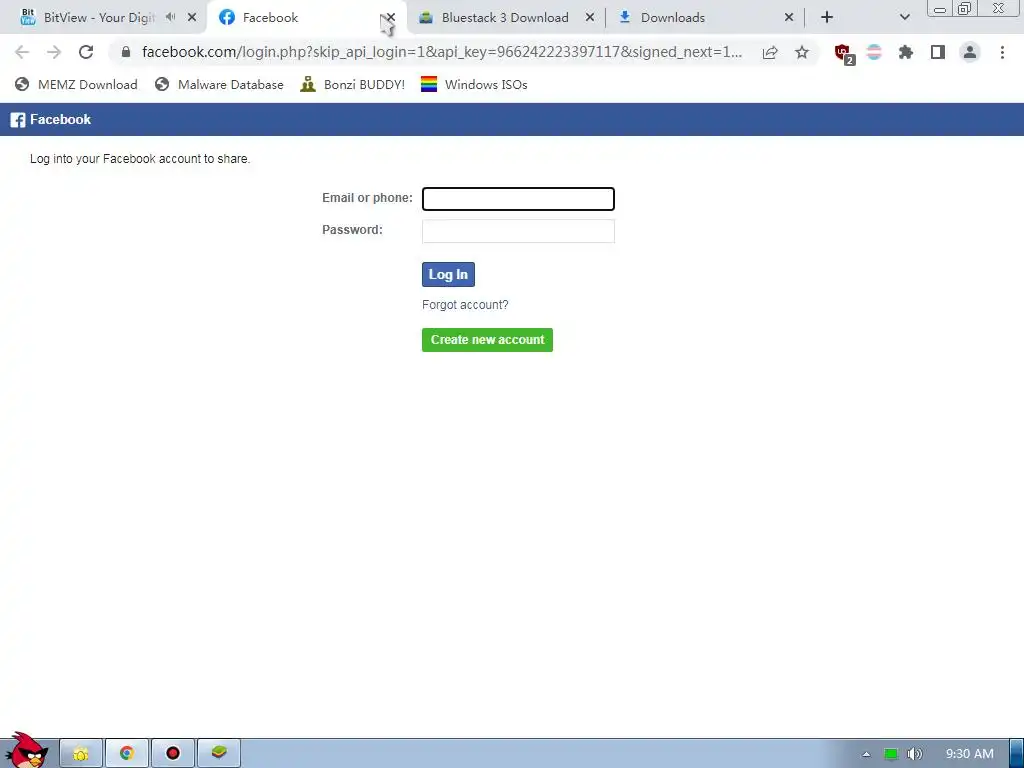Mute the BitView tab audio icon
Viewport: 1024px width, 768px height.
170,17
